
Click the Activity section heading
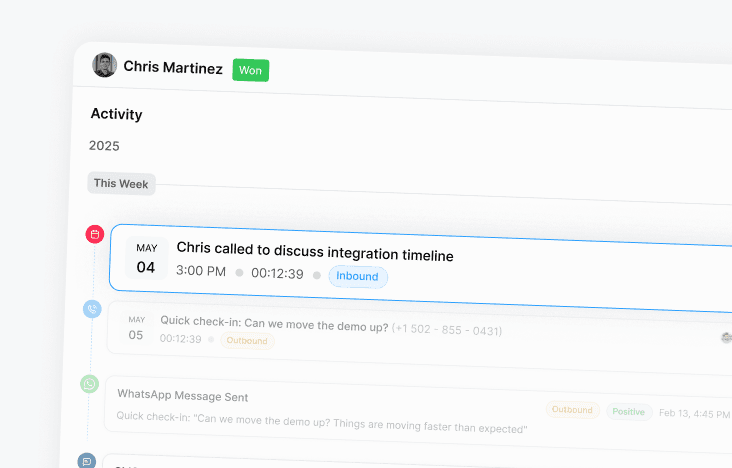pyautogui.click(x=116, y=114)
